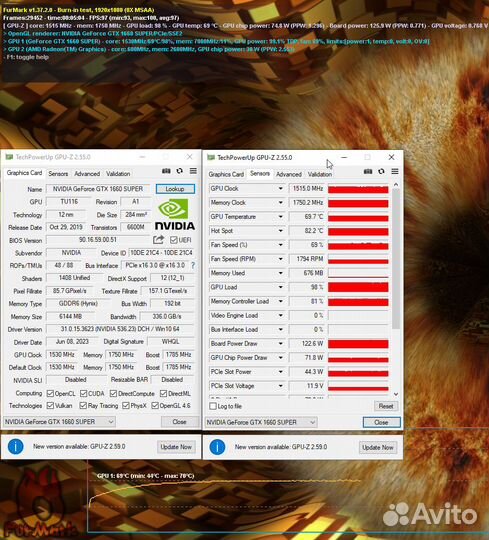Click the BIOS share/export icon
The image size is (489, 540).
click(x=158, y=240)
